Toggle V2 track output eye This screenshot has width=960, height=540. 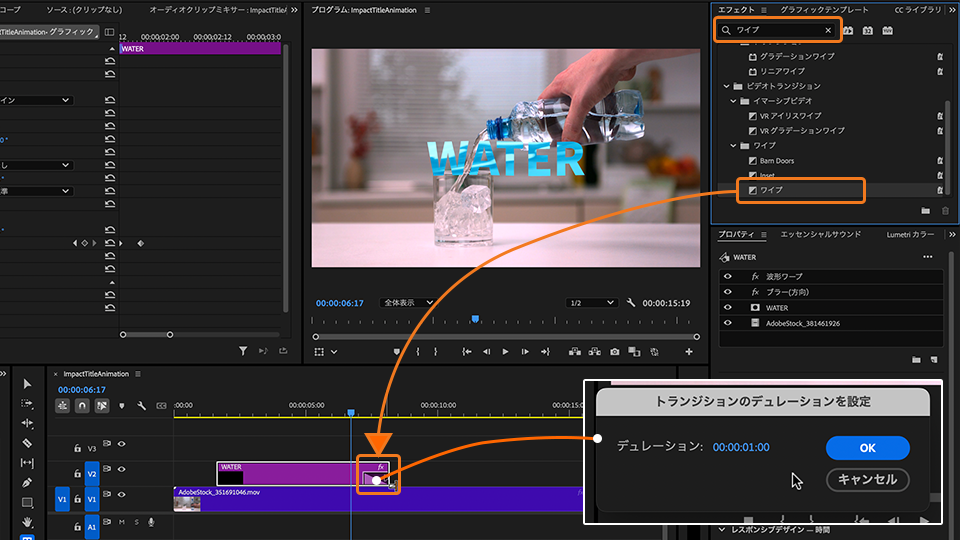(121, 469)
